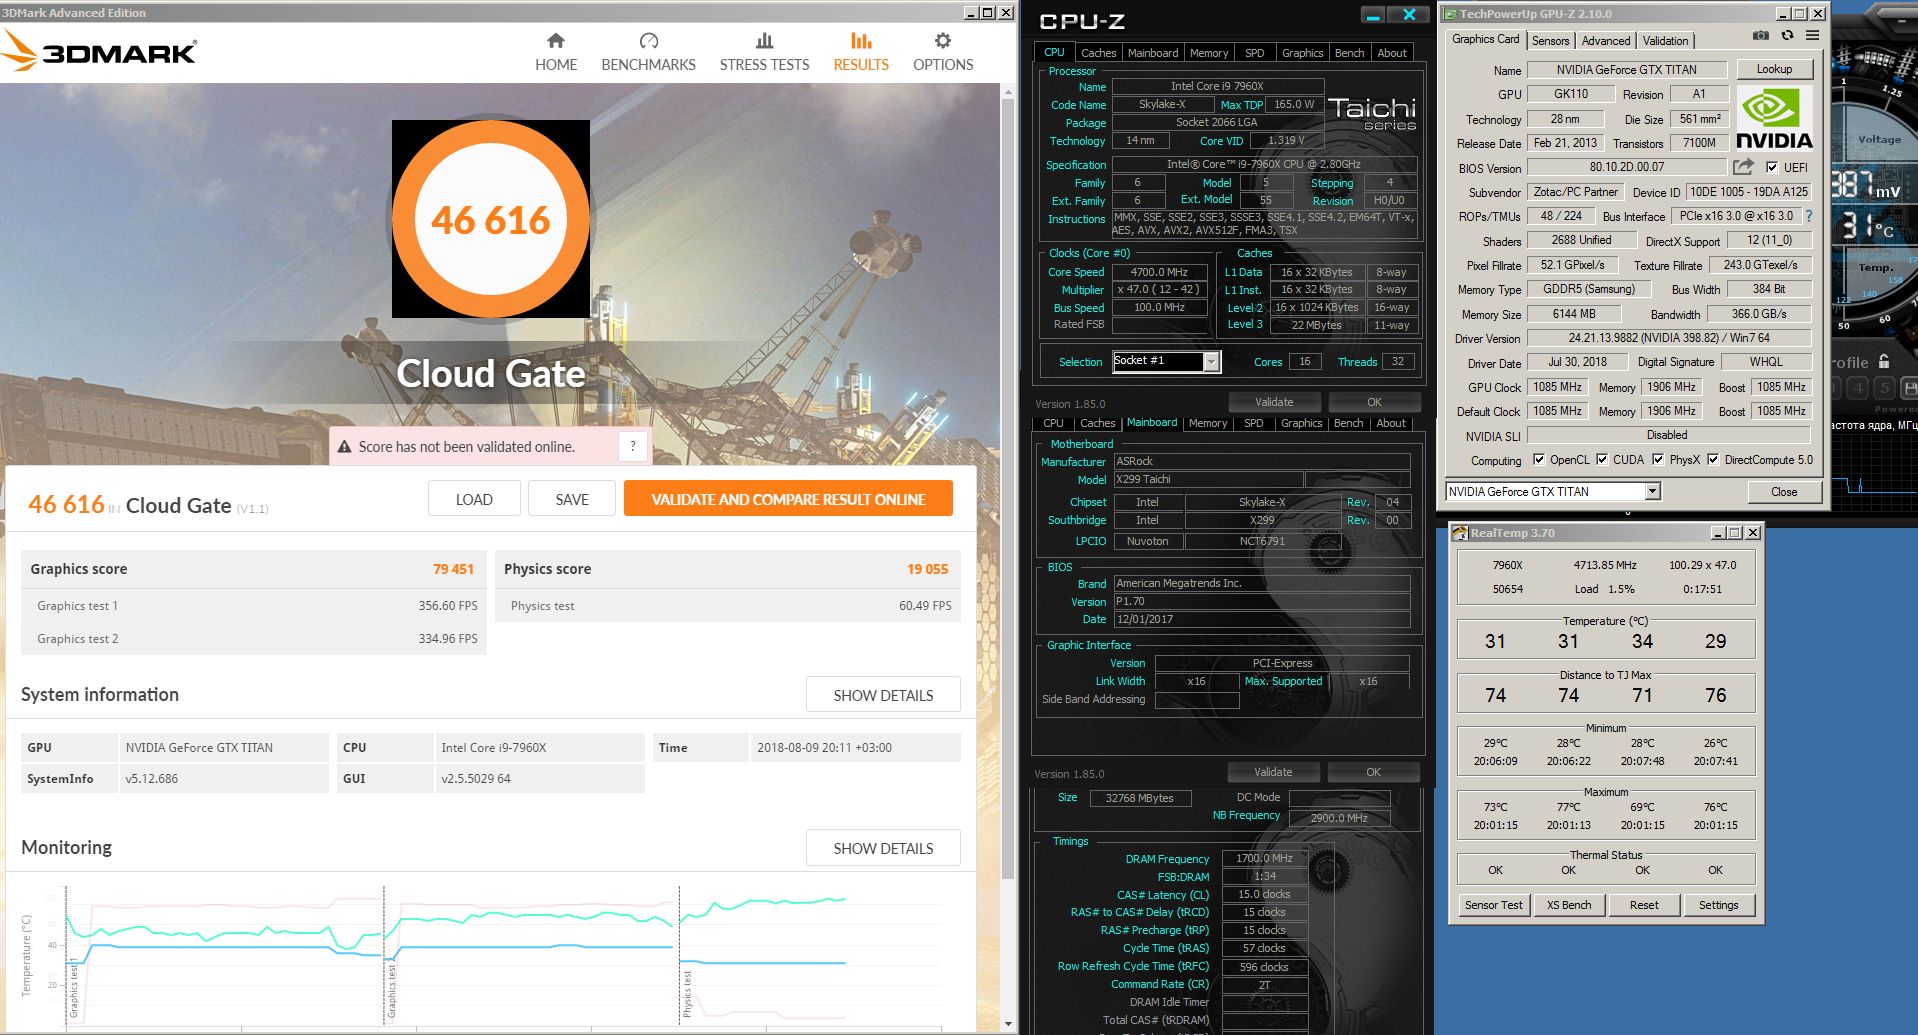Viewport: 1918px width, 1035px height.
Task: Open the HOME section in 3DMark
Action: tap(556, 53)
